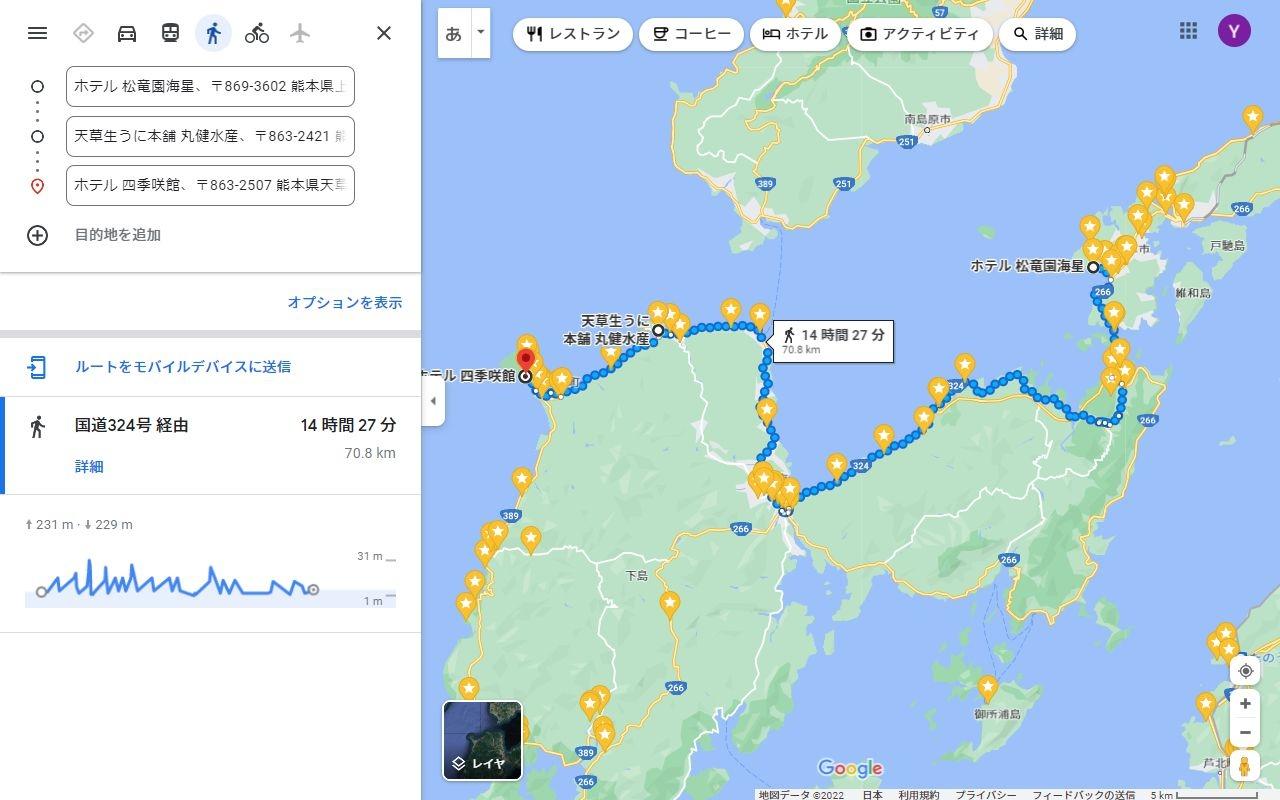Search nearby ホテル hotels

coord(795,34)
